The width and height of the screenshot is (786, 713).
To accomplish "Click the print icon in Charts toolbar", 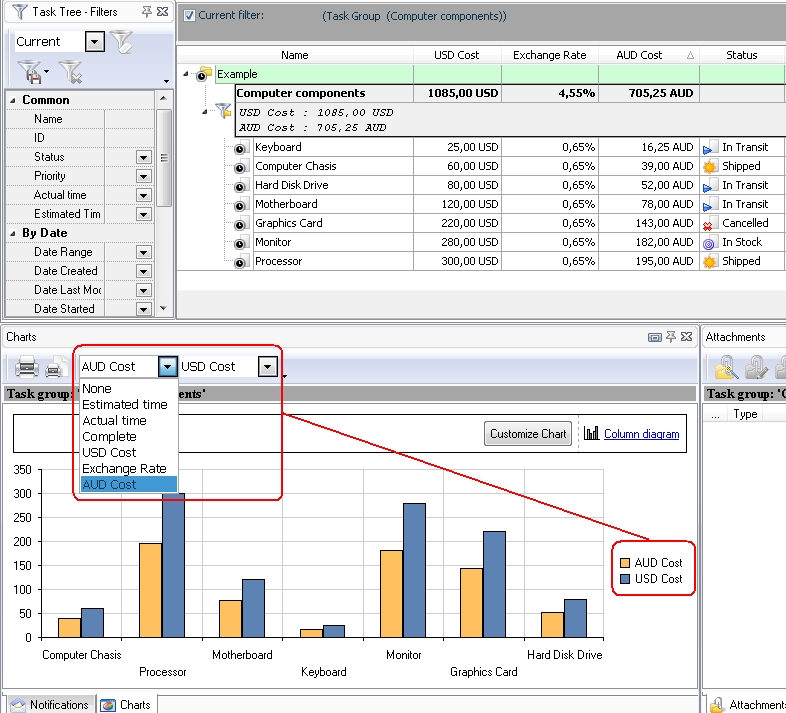I will [x=27, y=367].
